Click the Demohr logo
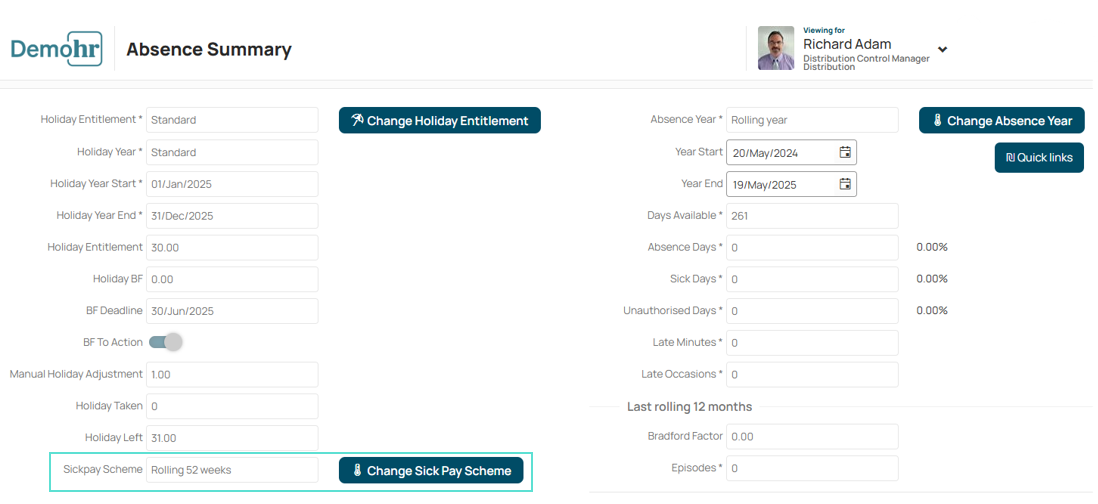 coord(57,48)
